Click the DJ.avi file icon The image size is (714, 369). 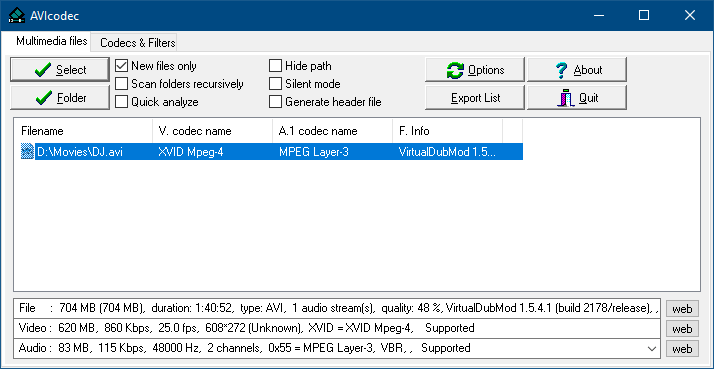click(x=27, y=152)
